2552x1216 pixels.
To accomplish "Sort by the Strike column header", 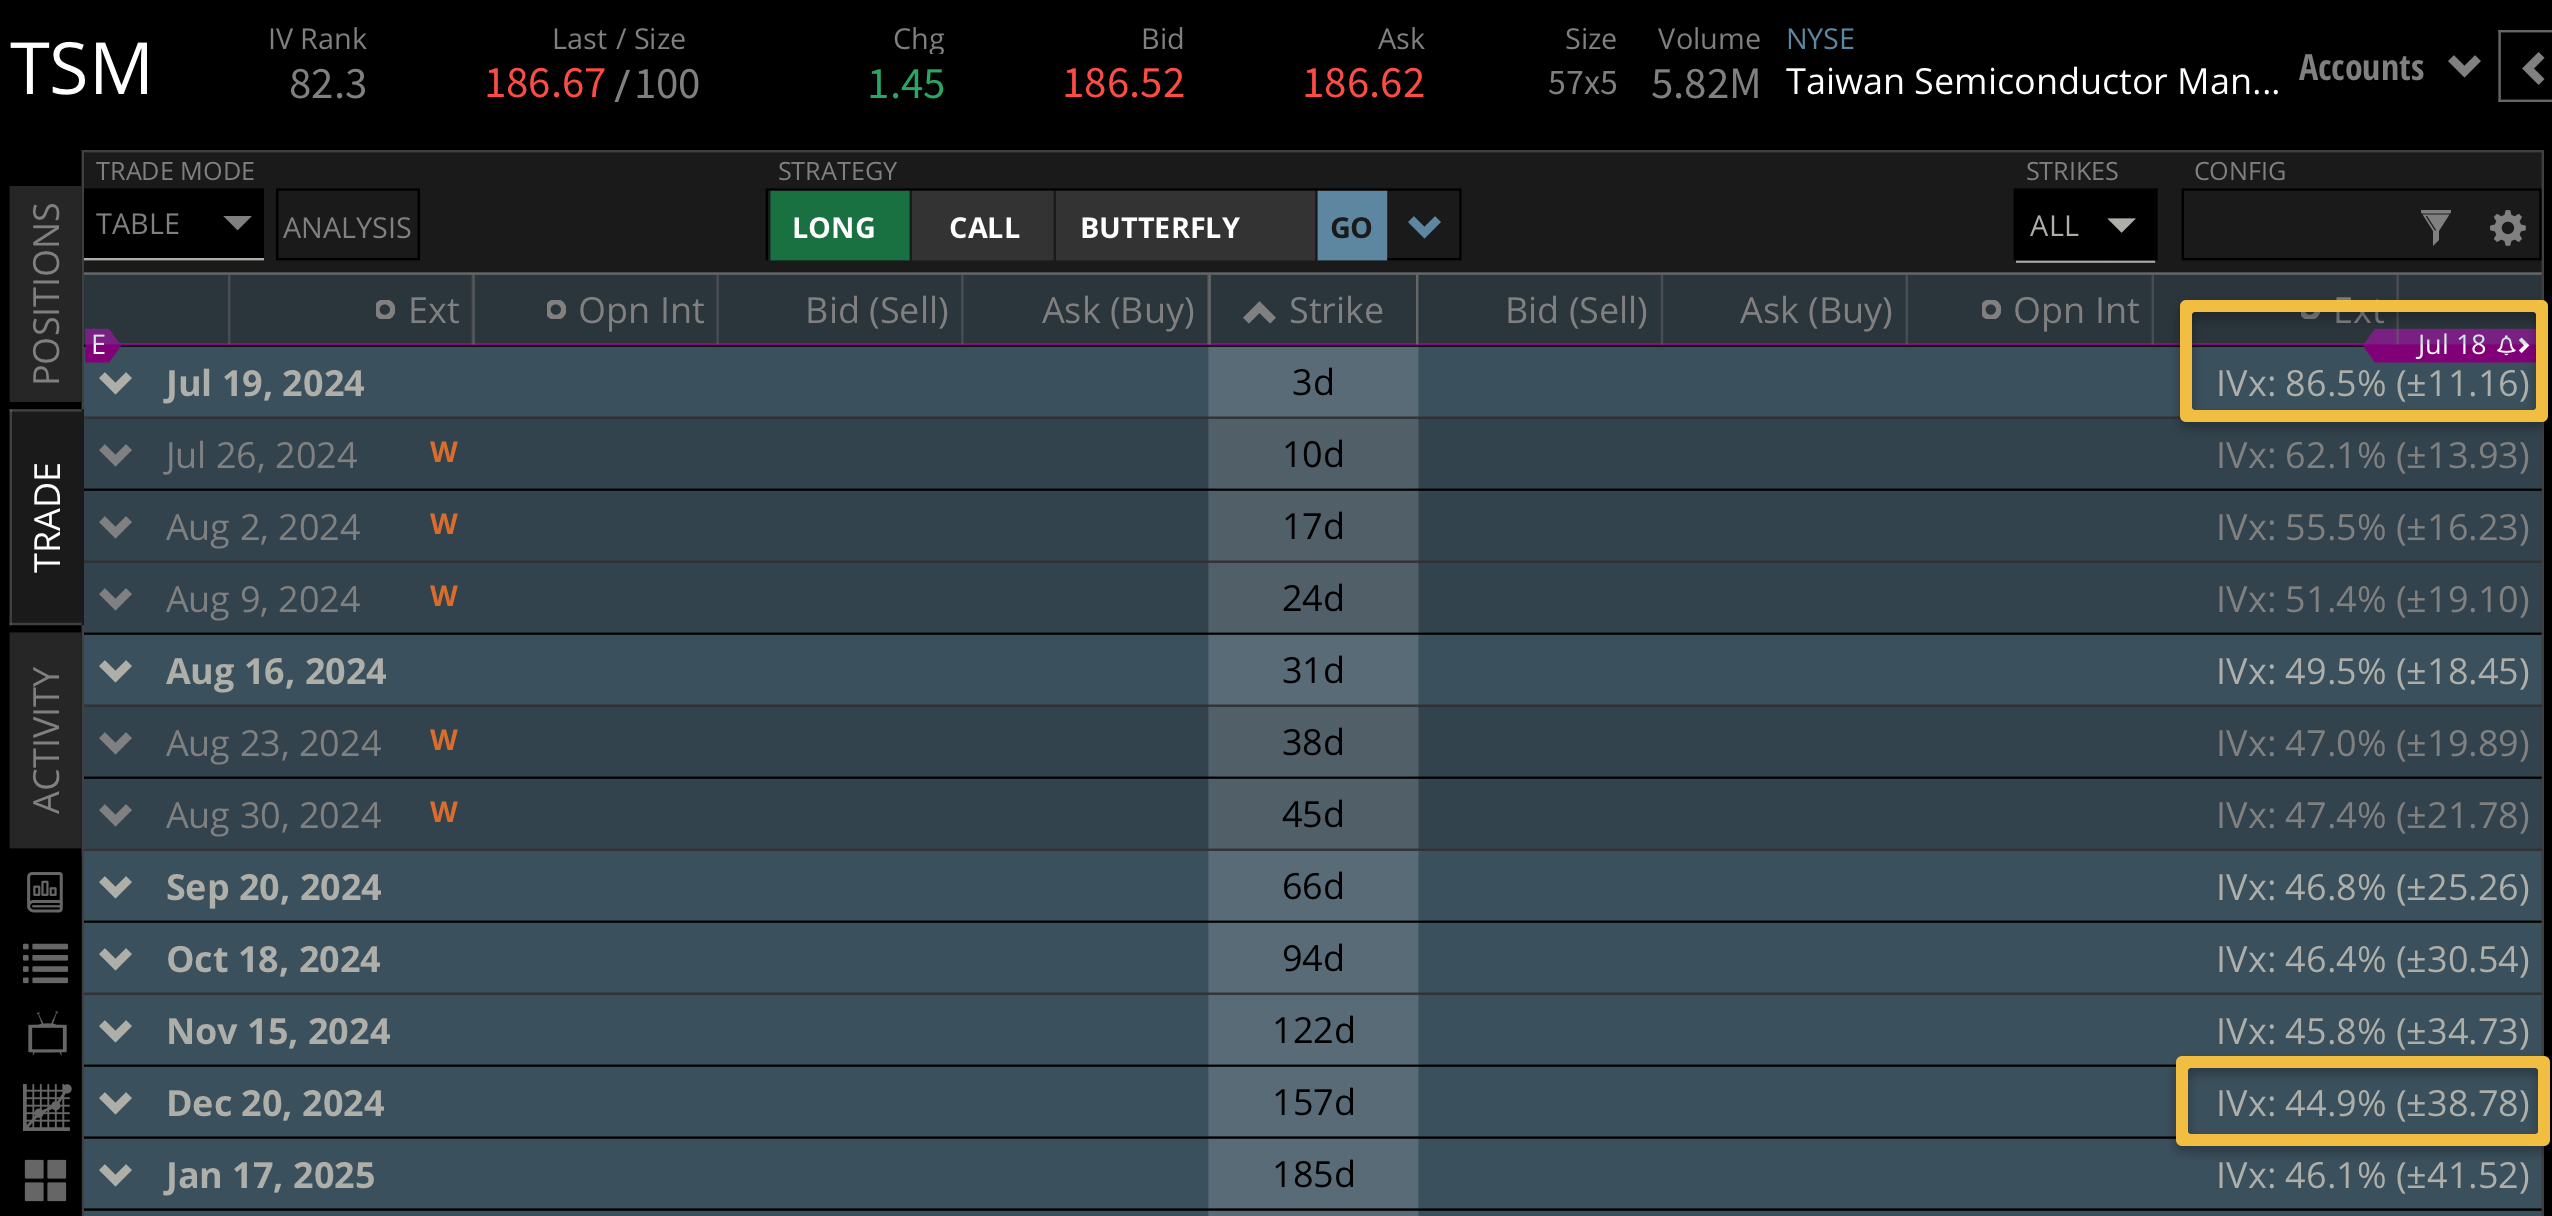I will click(1313, 311).
